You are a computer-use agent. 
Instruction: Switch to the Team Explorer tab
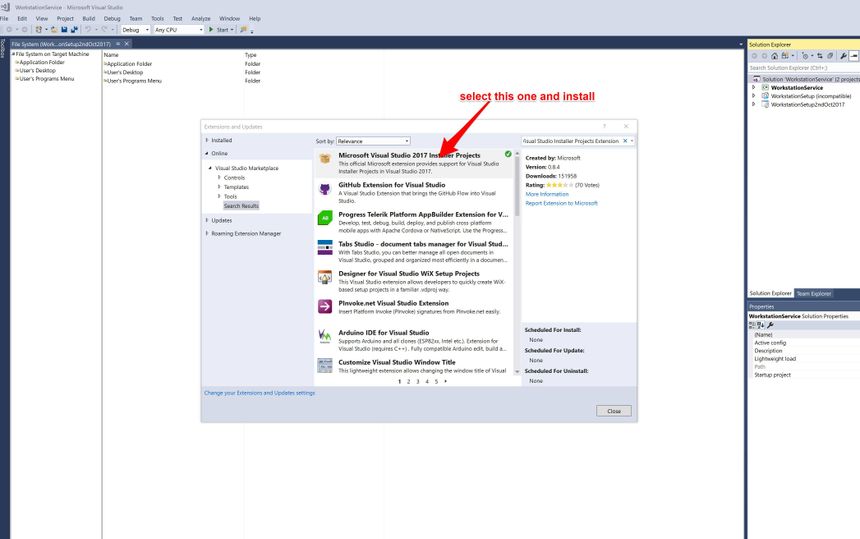pyautogui.click(x=814, y=293)
